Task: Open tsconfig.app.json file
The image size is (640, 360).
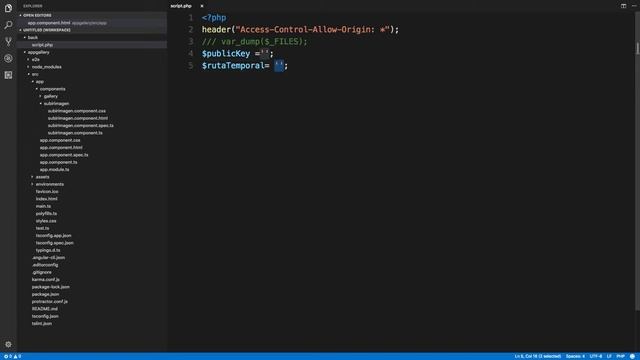Action: [x=53, y=236]
